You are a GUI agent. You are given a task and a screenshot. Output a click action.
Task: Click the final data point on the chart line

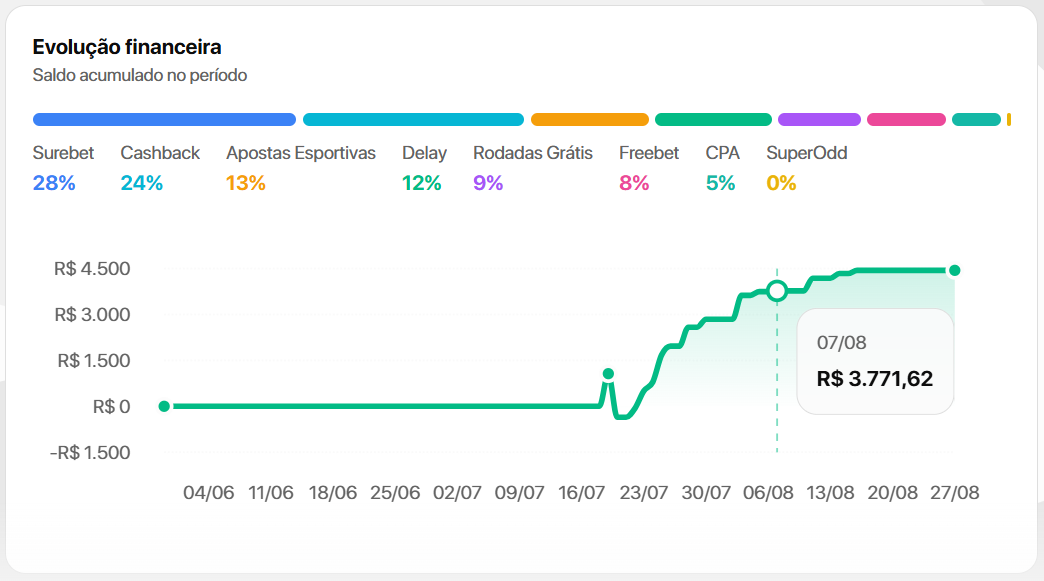[x=955, y=270]
